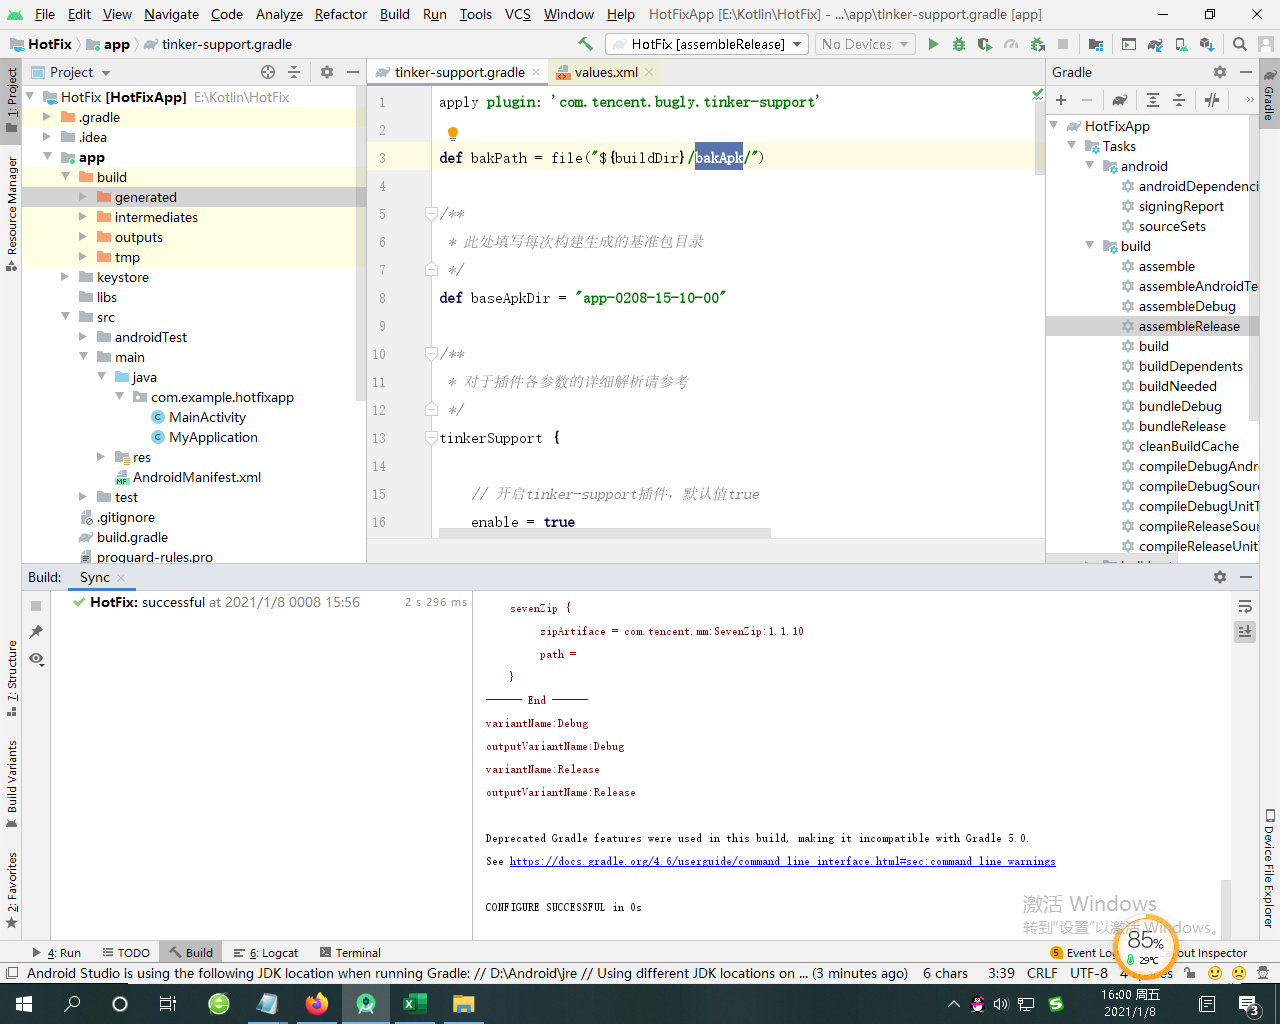
Task: Pin the Build tab with pin icon
Action: tap(36, 632)
